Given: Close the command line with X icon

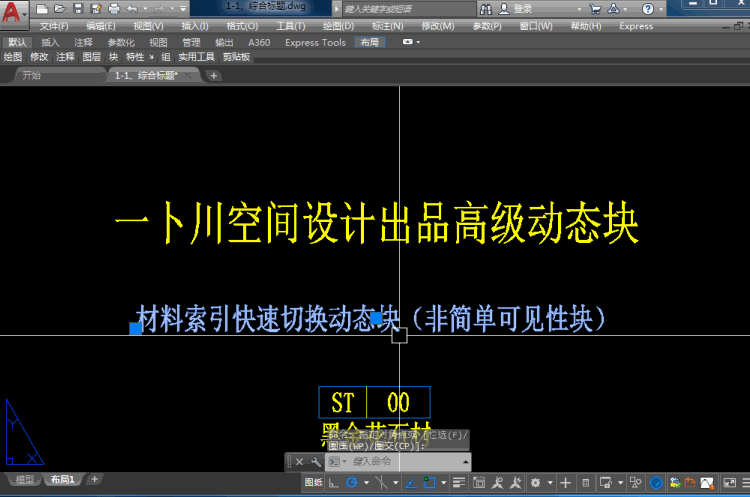Looking at the screenshot, I should point(299,462).
